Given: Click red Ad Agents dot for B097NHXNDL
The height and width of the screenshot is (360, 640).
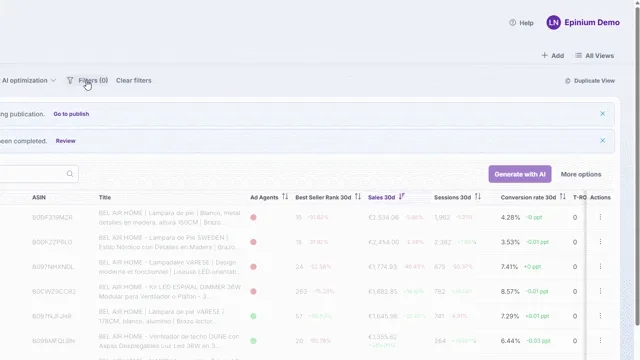Looking at the screenshot, I should pyautogui.click(x=253, y=267).
